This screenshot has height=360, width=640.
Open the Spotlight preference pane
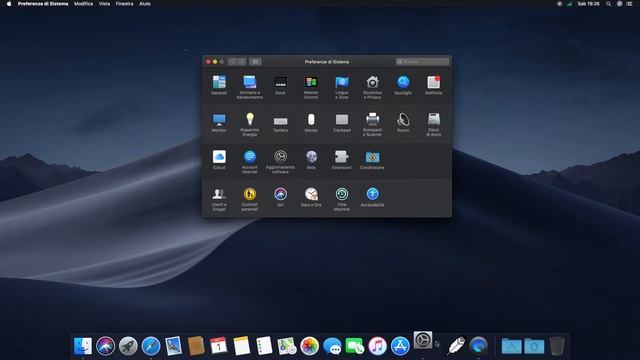point(403,85)
